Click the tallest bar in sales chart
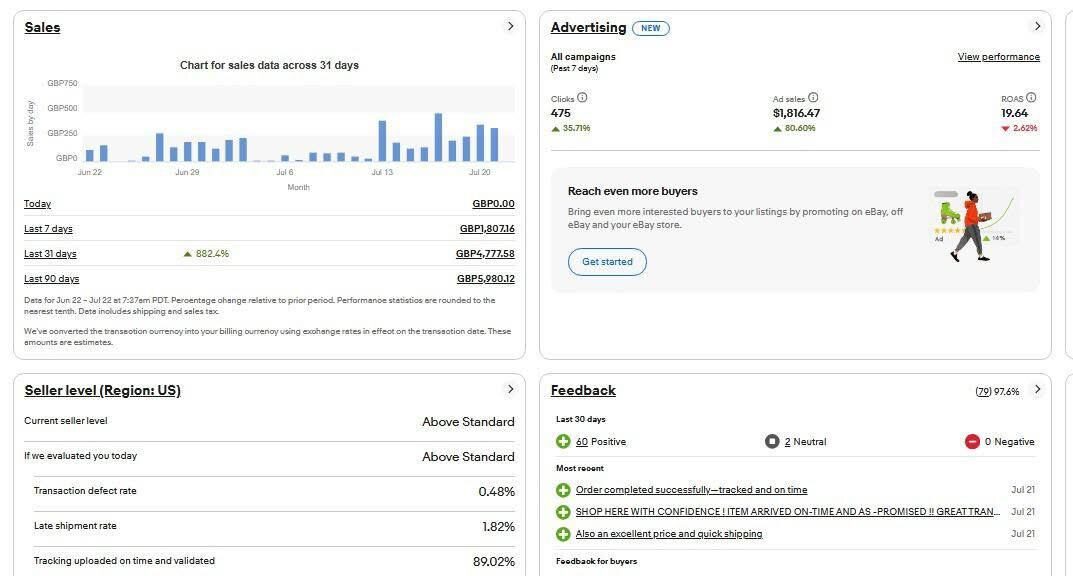Image resolution: width=1073 pixels, height=576 pixels. point(438,137)
